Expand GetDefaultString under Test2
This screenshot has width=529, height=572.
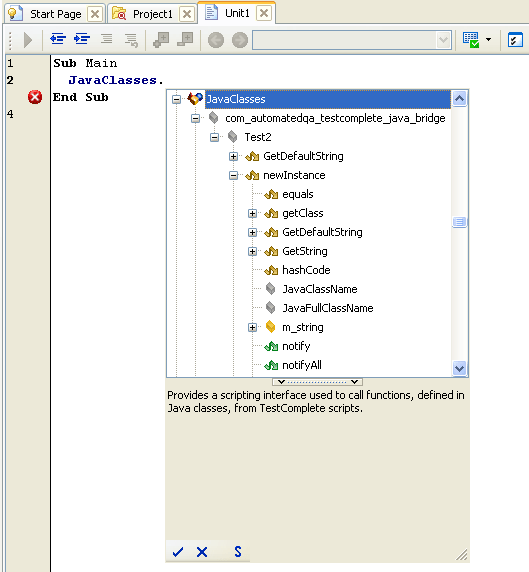[233, 156]
